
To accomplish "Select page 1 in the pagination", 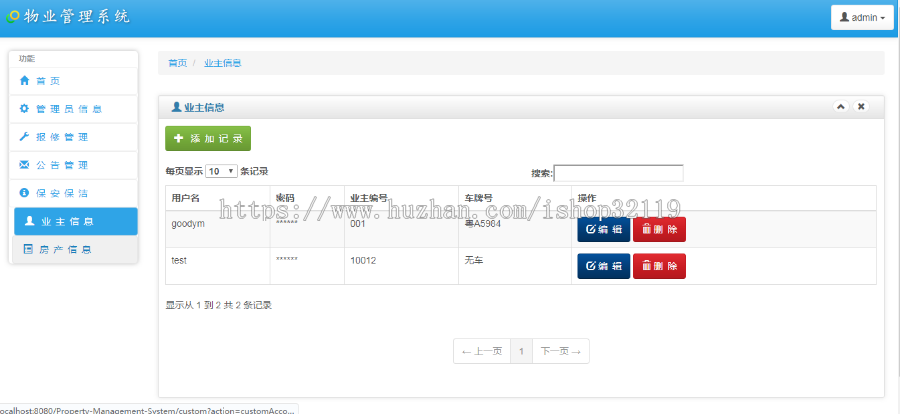I will click(521, 351).
